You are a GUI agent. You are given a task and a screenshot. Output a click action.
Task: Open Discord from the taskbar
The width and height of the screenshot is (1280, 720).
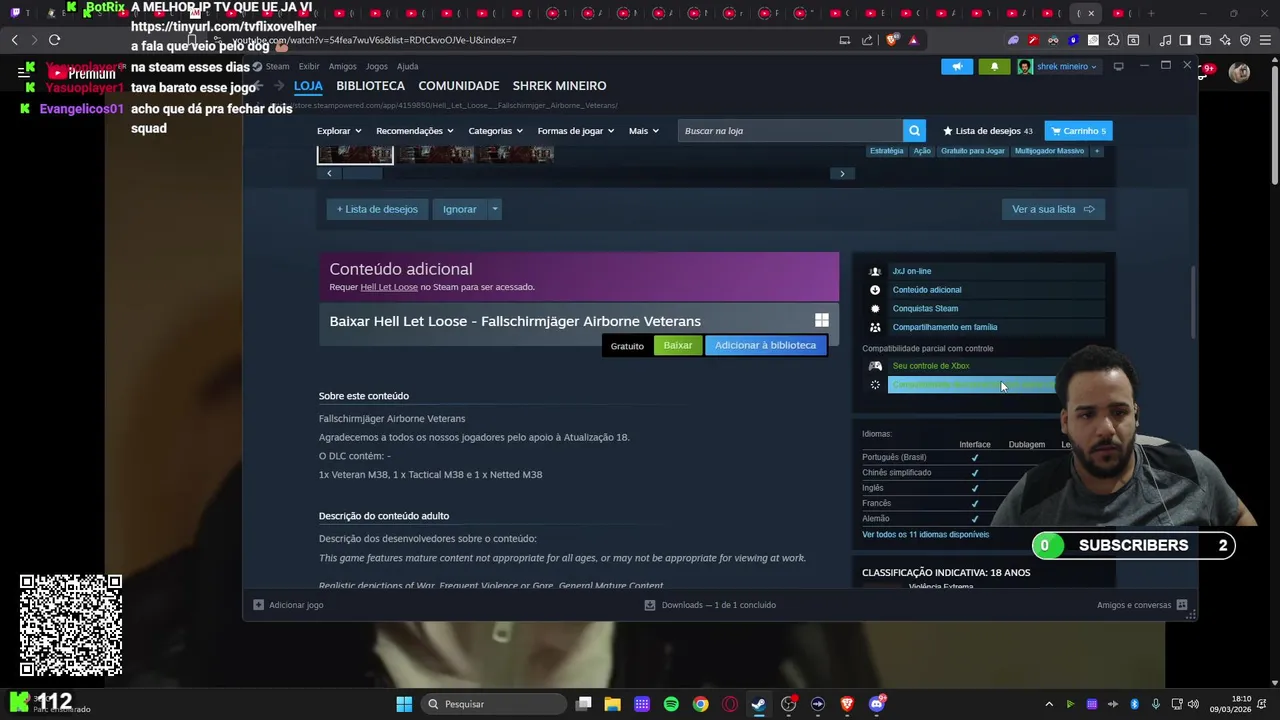(x=877, y=704)
